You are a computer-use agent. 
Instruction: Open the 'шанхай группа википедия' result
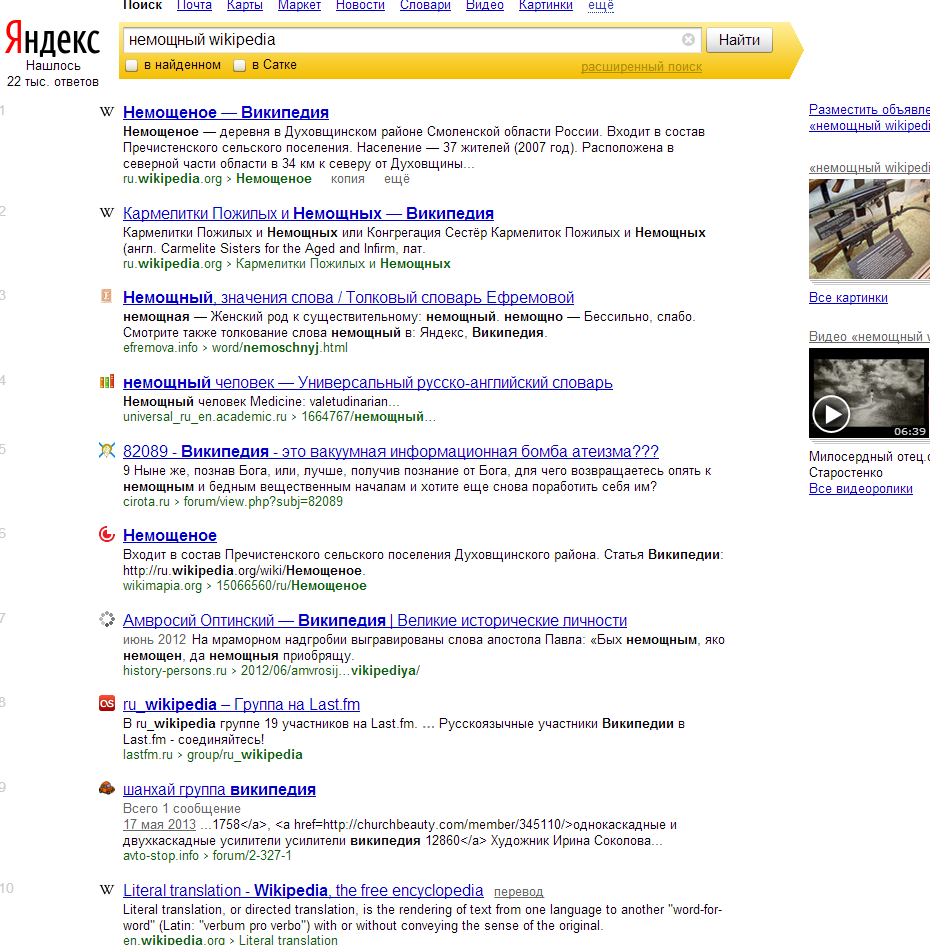click(219, 789)
